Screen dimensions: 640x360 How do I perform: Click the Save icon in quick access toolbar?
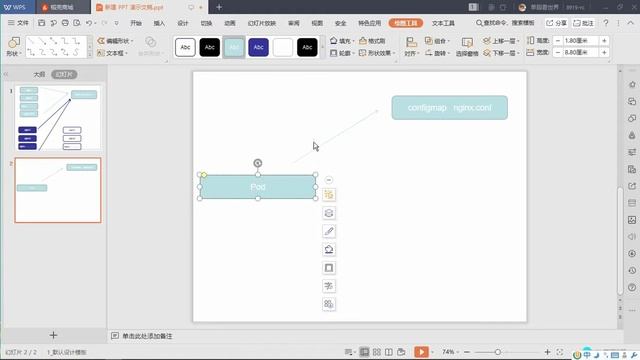tap(41, 23)
